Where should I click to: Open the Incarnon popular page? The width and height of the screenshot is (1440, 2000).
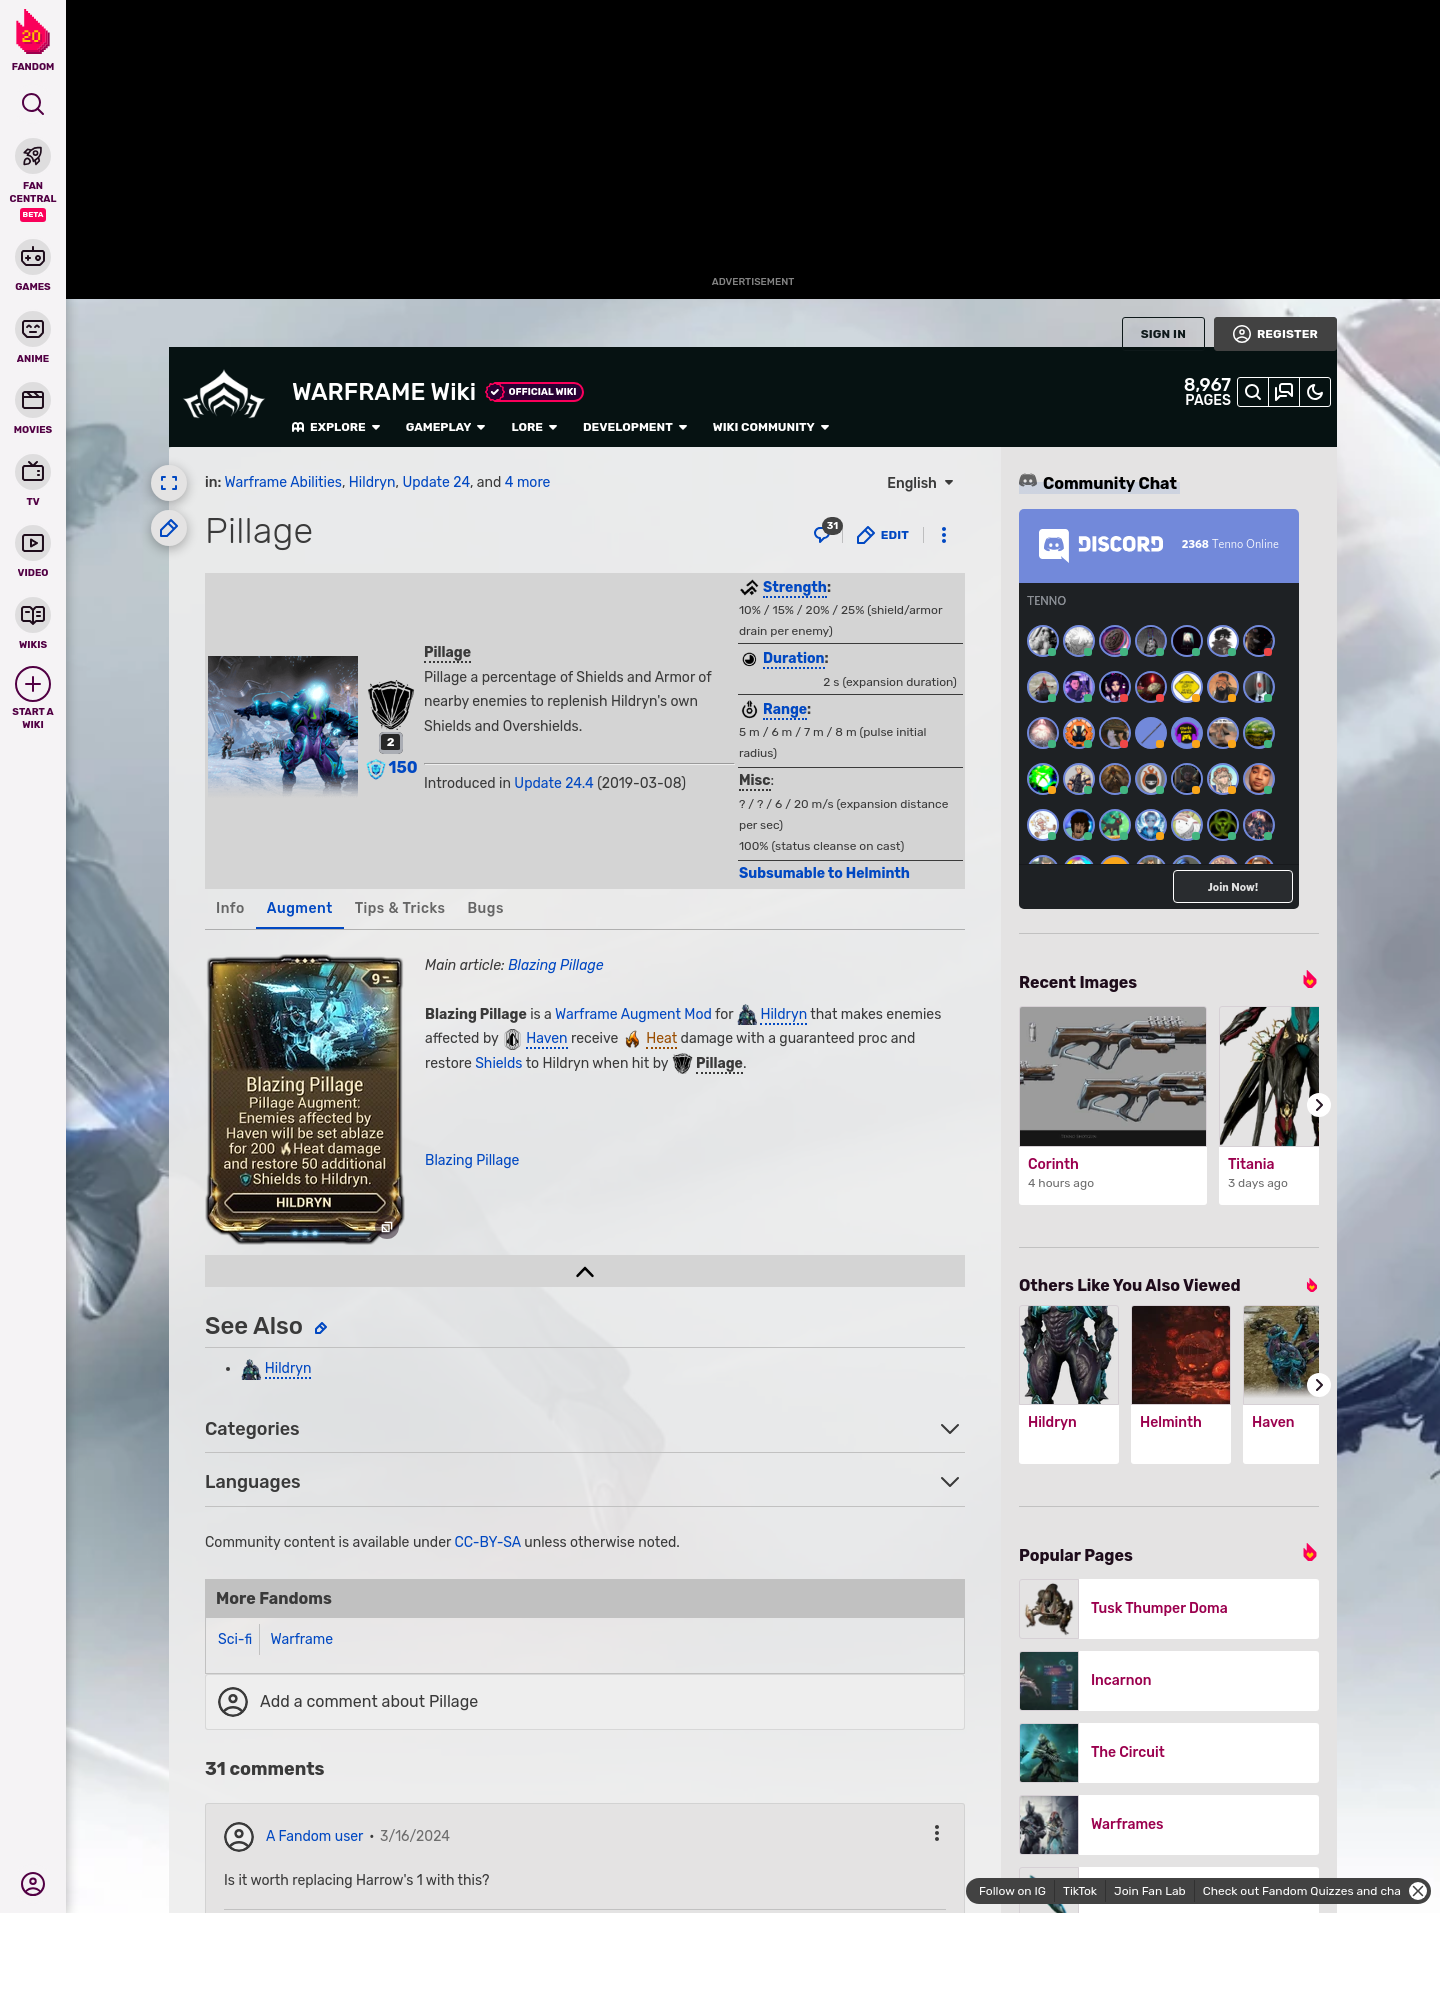coord(1169,1680)
